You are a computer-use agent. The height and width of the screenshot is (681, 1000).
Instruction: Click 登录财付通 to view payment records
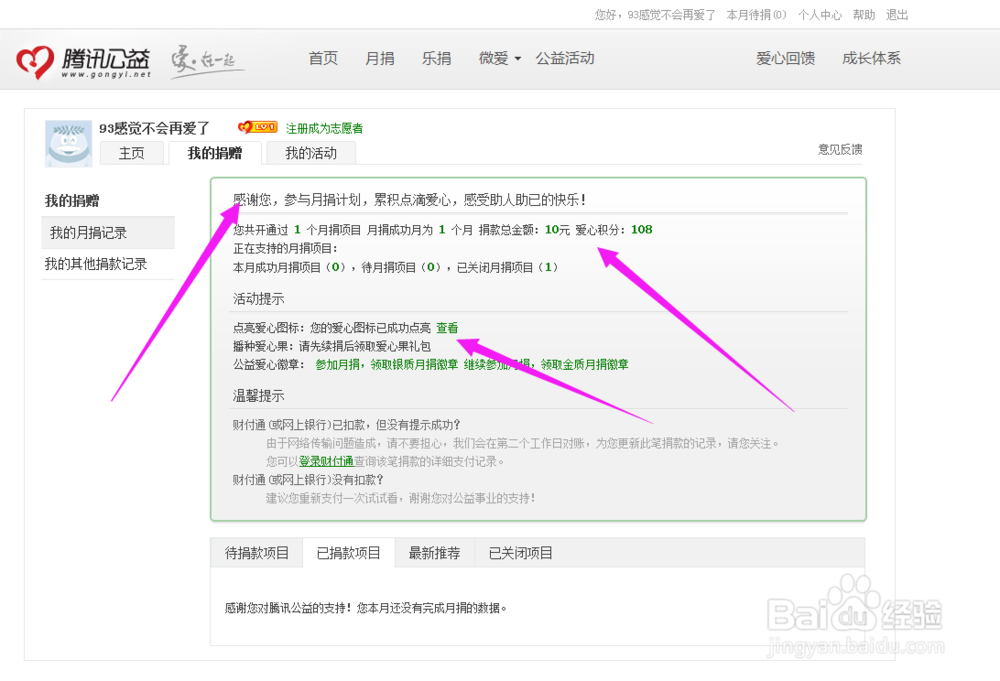click(x=326, y=461)
